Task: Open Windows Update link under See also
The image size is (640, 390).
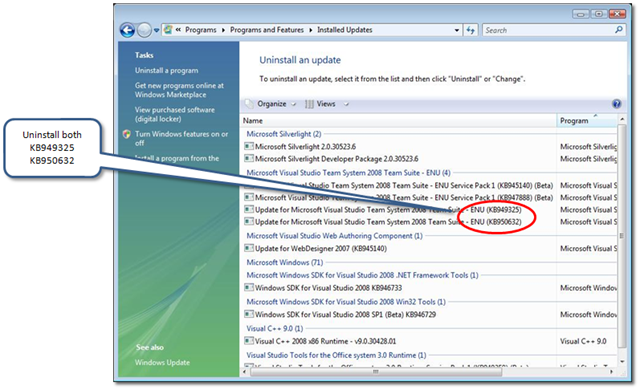Action: tap(162, 363)
